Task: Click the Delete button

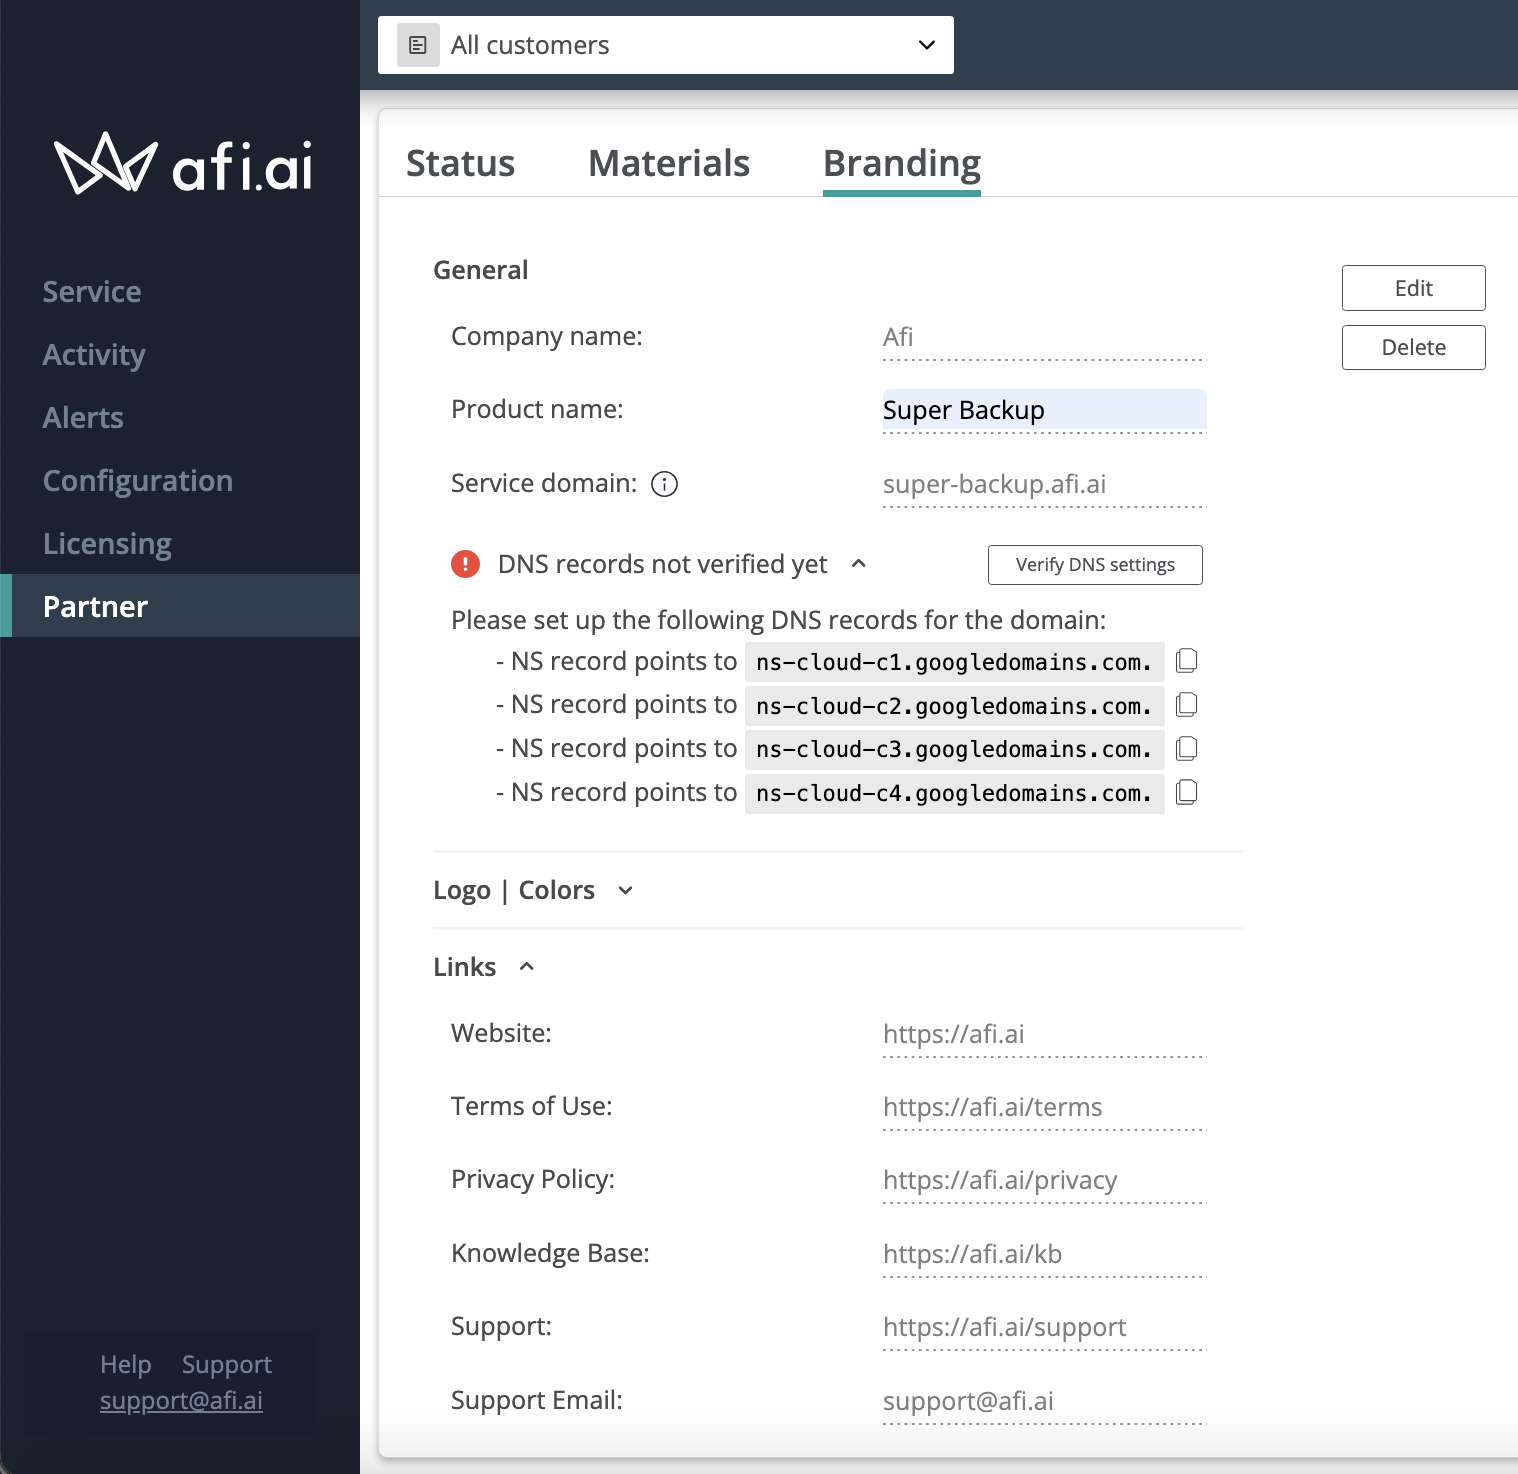Action: [1413, 347]
